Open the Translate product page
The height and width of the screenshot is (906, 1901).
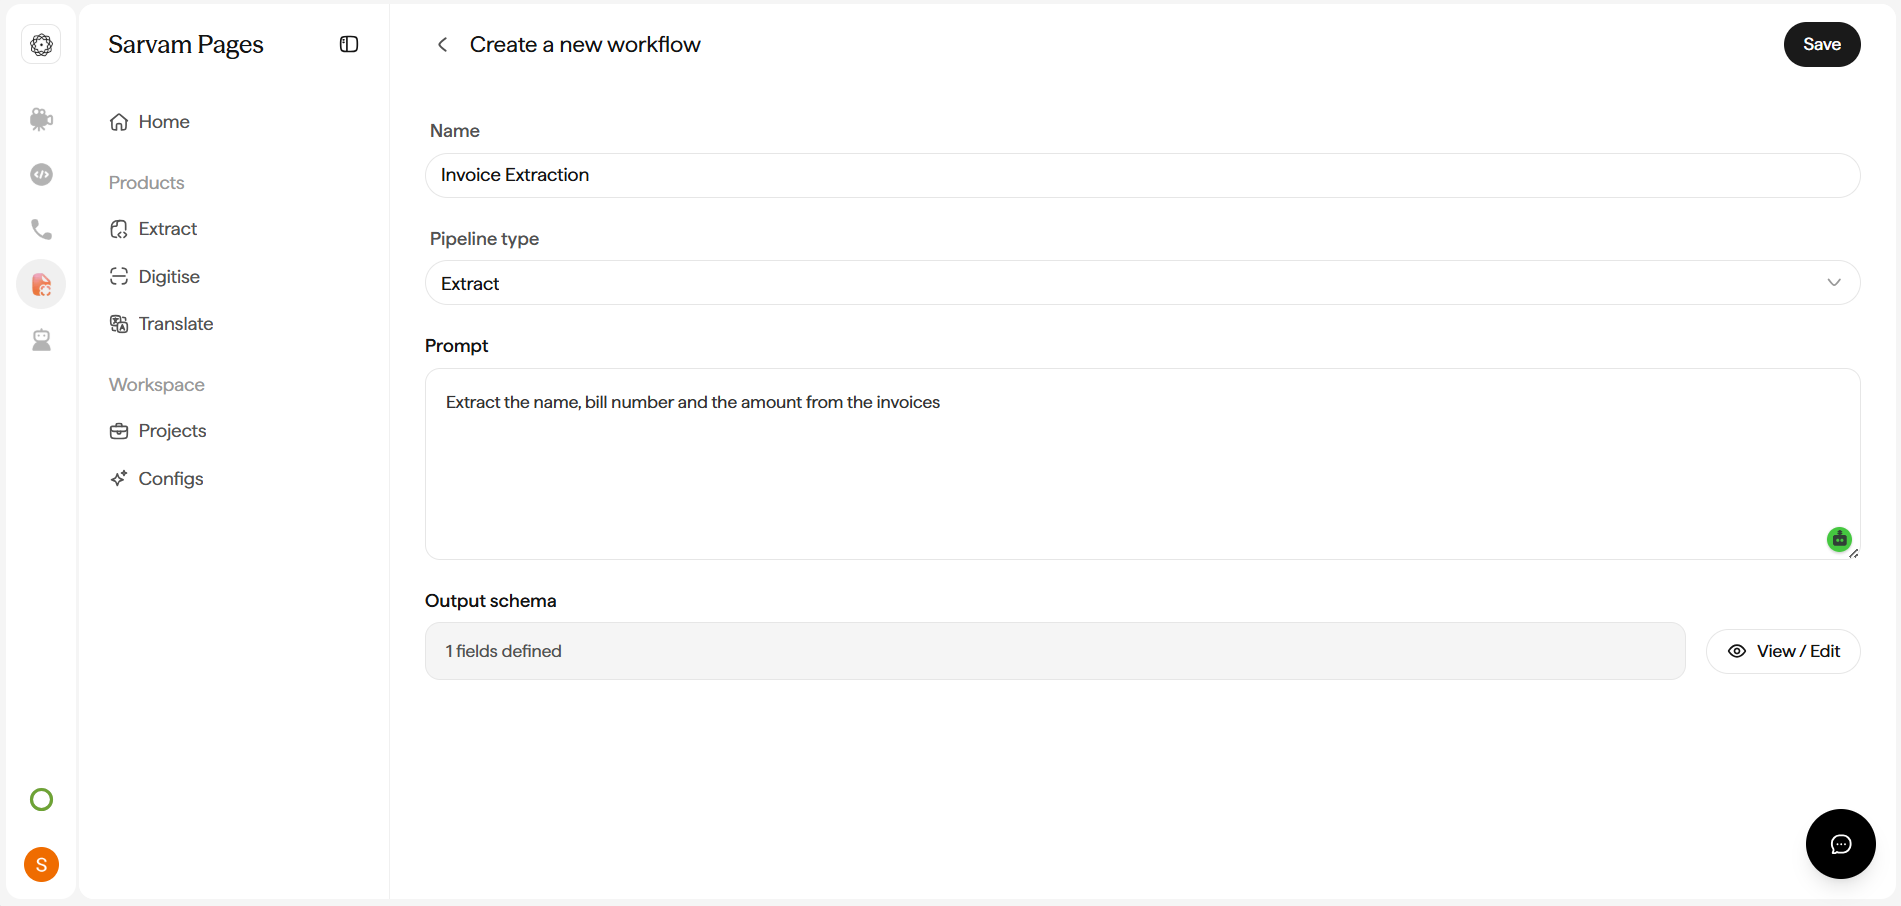coord(162,324)
